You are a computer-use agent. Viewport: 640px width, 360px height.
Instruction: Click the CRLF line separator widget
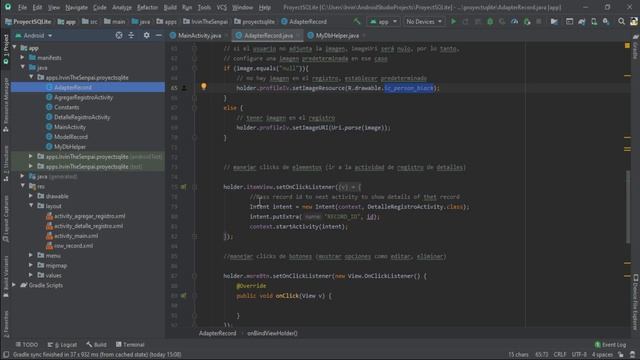click(560, 355)
